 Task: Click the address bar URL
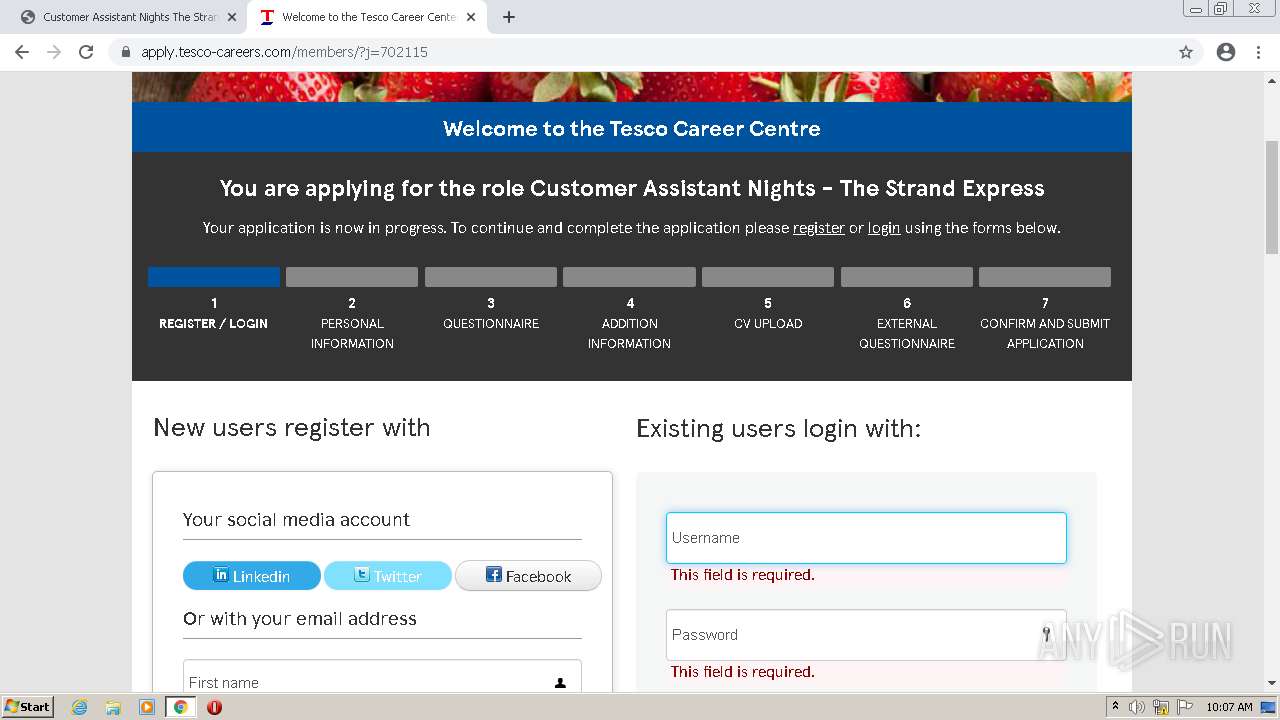pos(284,52)
